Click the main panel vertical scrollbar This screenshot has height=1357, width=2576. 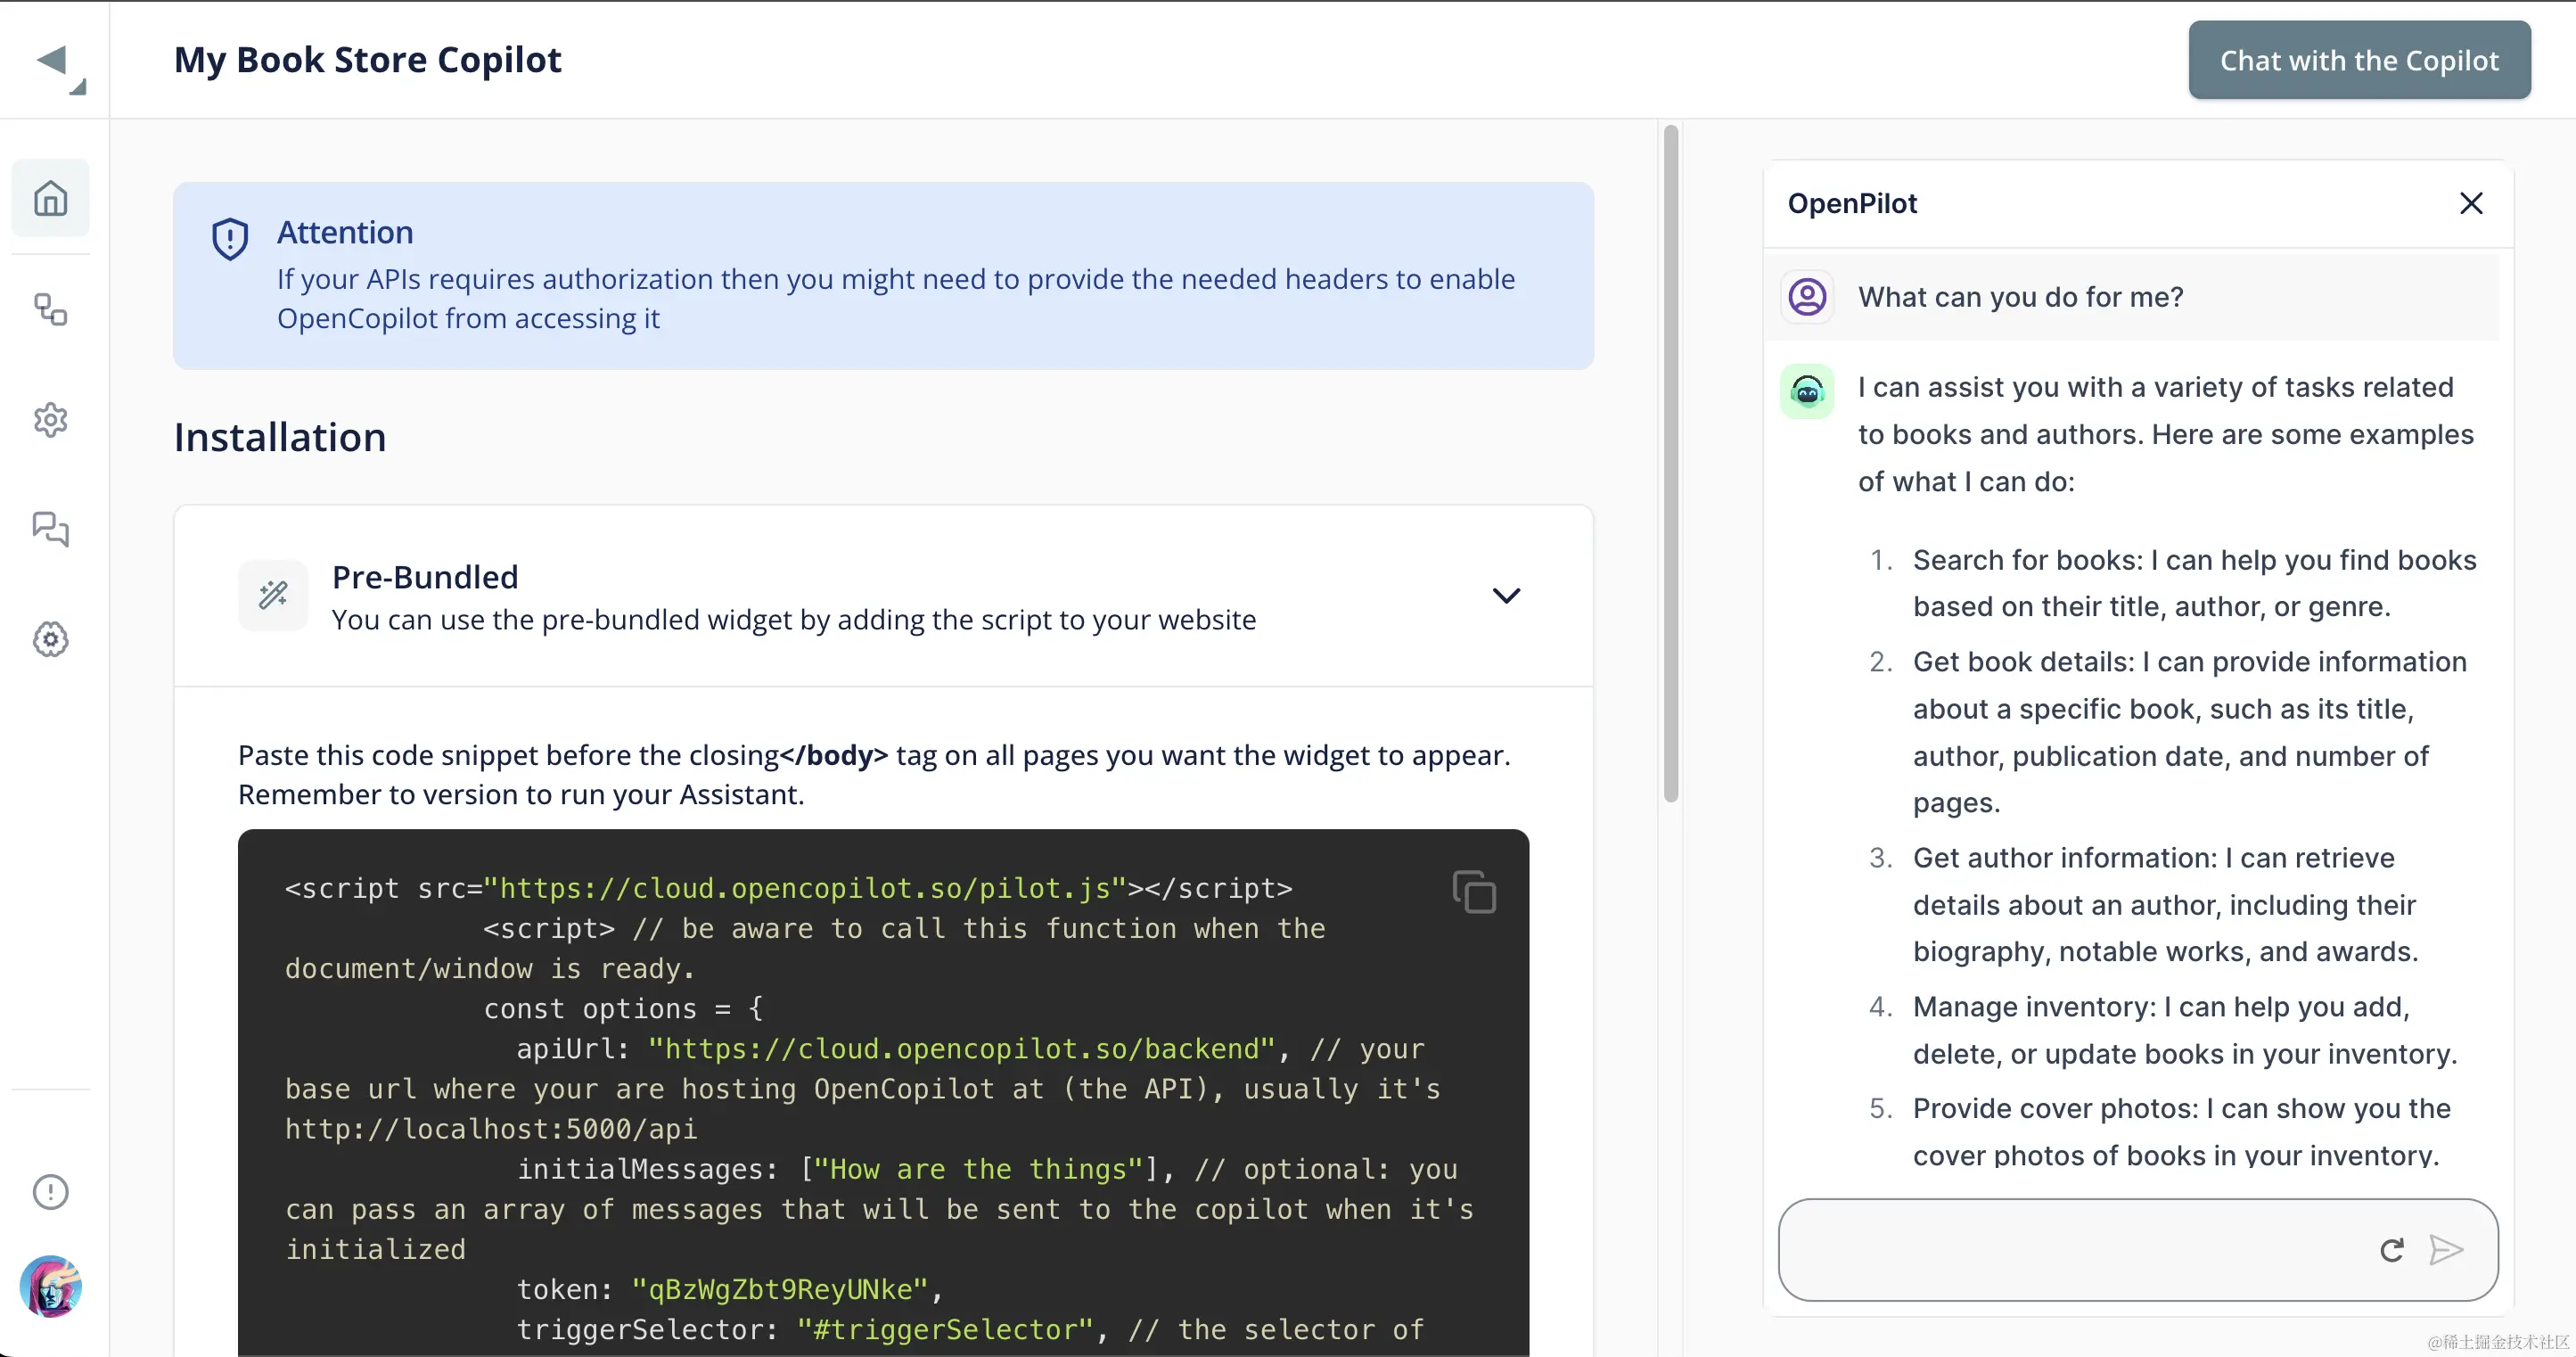coord(1670,462)
